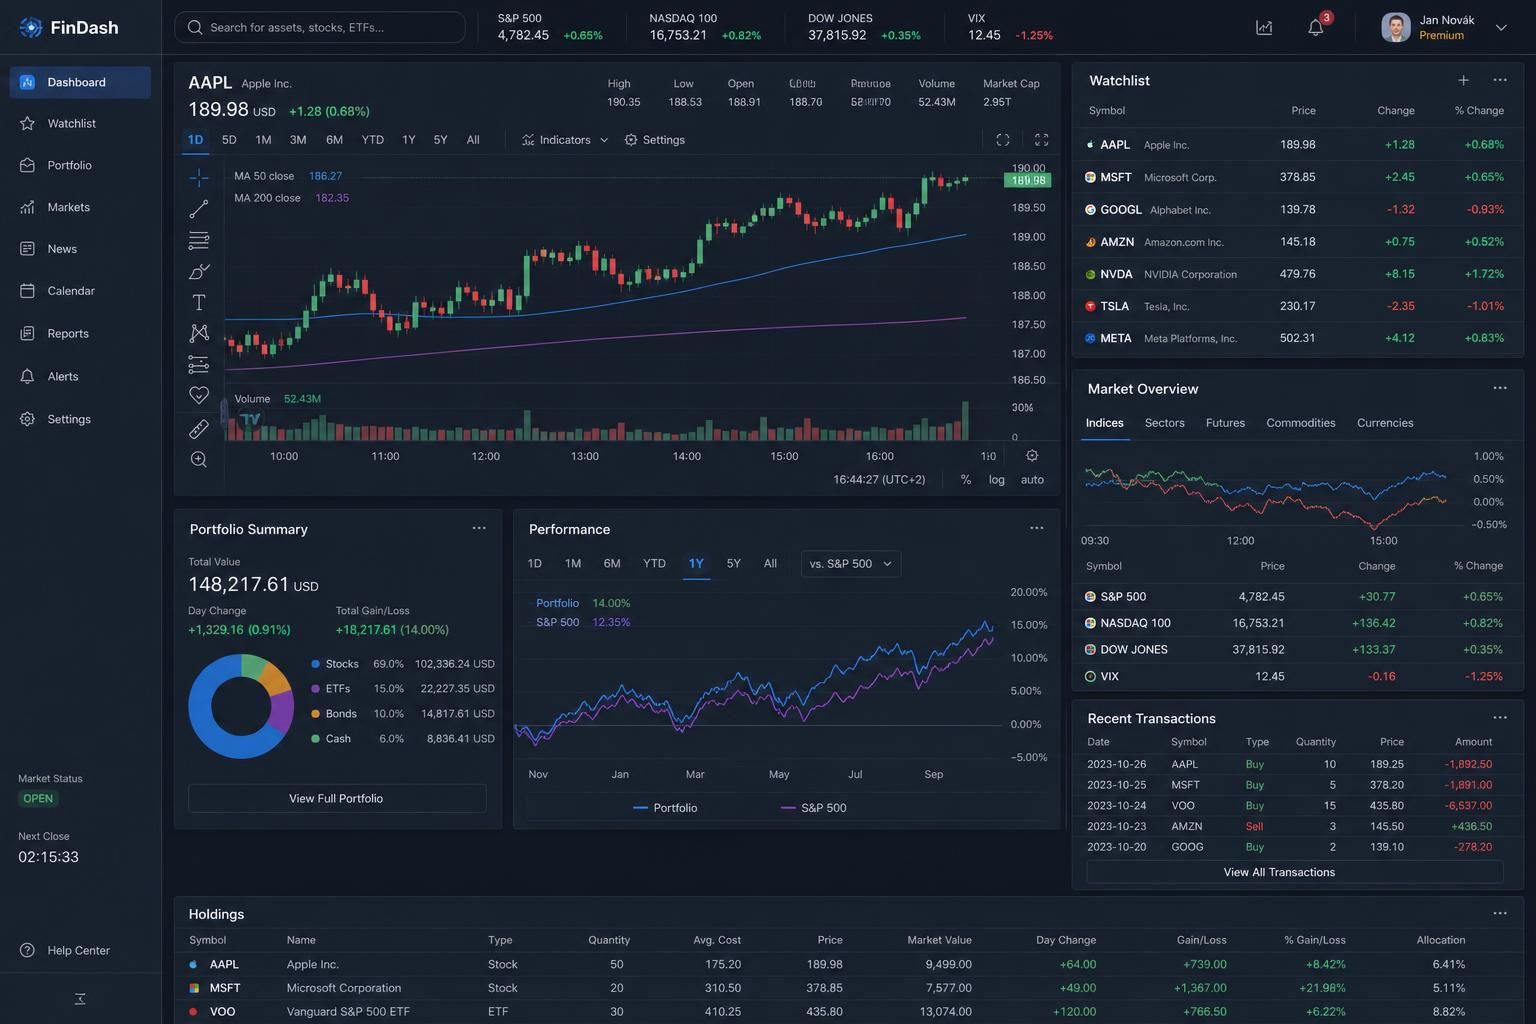Expand the user account menu chevron
The image size is (1536, 1024).
click(x=1501, y=28)
